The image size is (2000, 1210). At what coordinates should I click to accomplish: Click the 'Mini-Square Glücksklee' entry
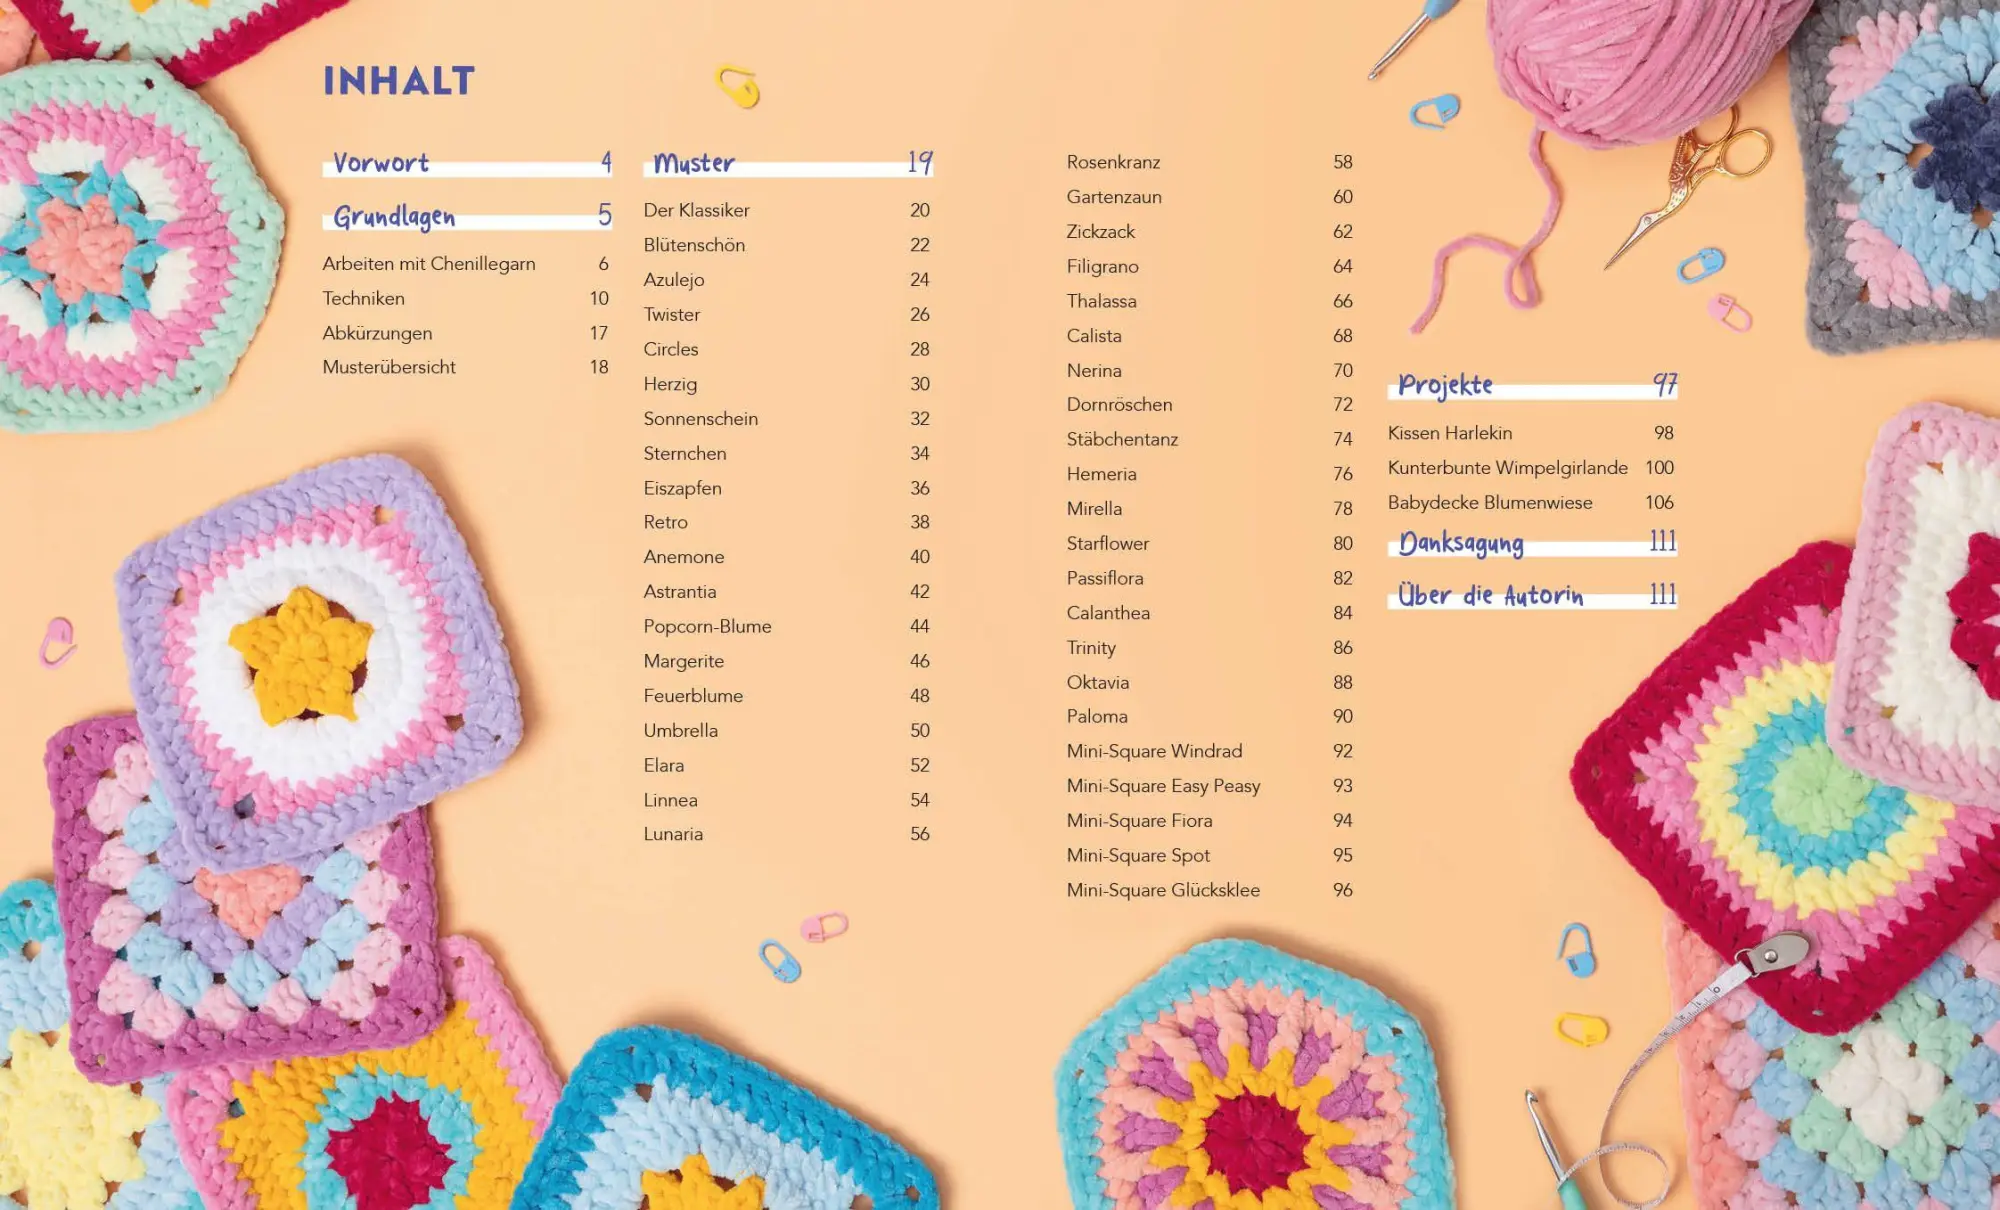pyautogui.click(x=1163, y=890)
